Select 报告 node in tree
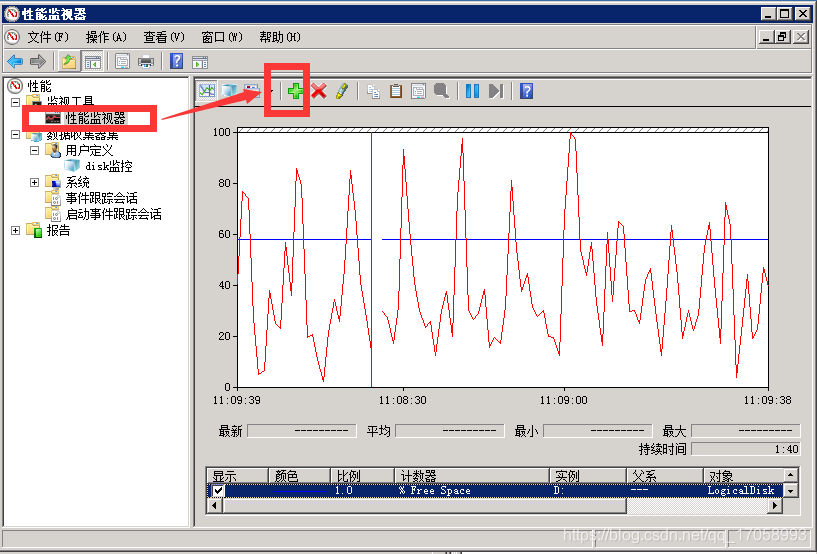 tap(58, 230)
